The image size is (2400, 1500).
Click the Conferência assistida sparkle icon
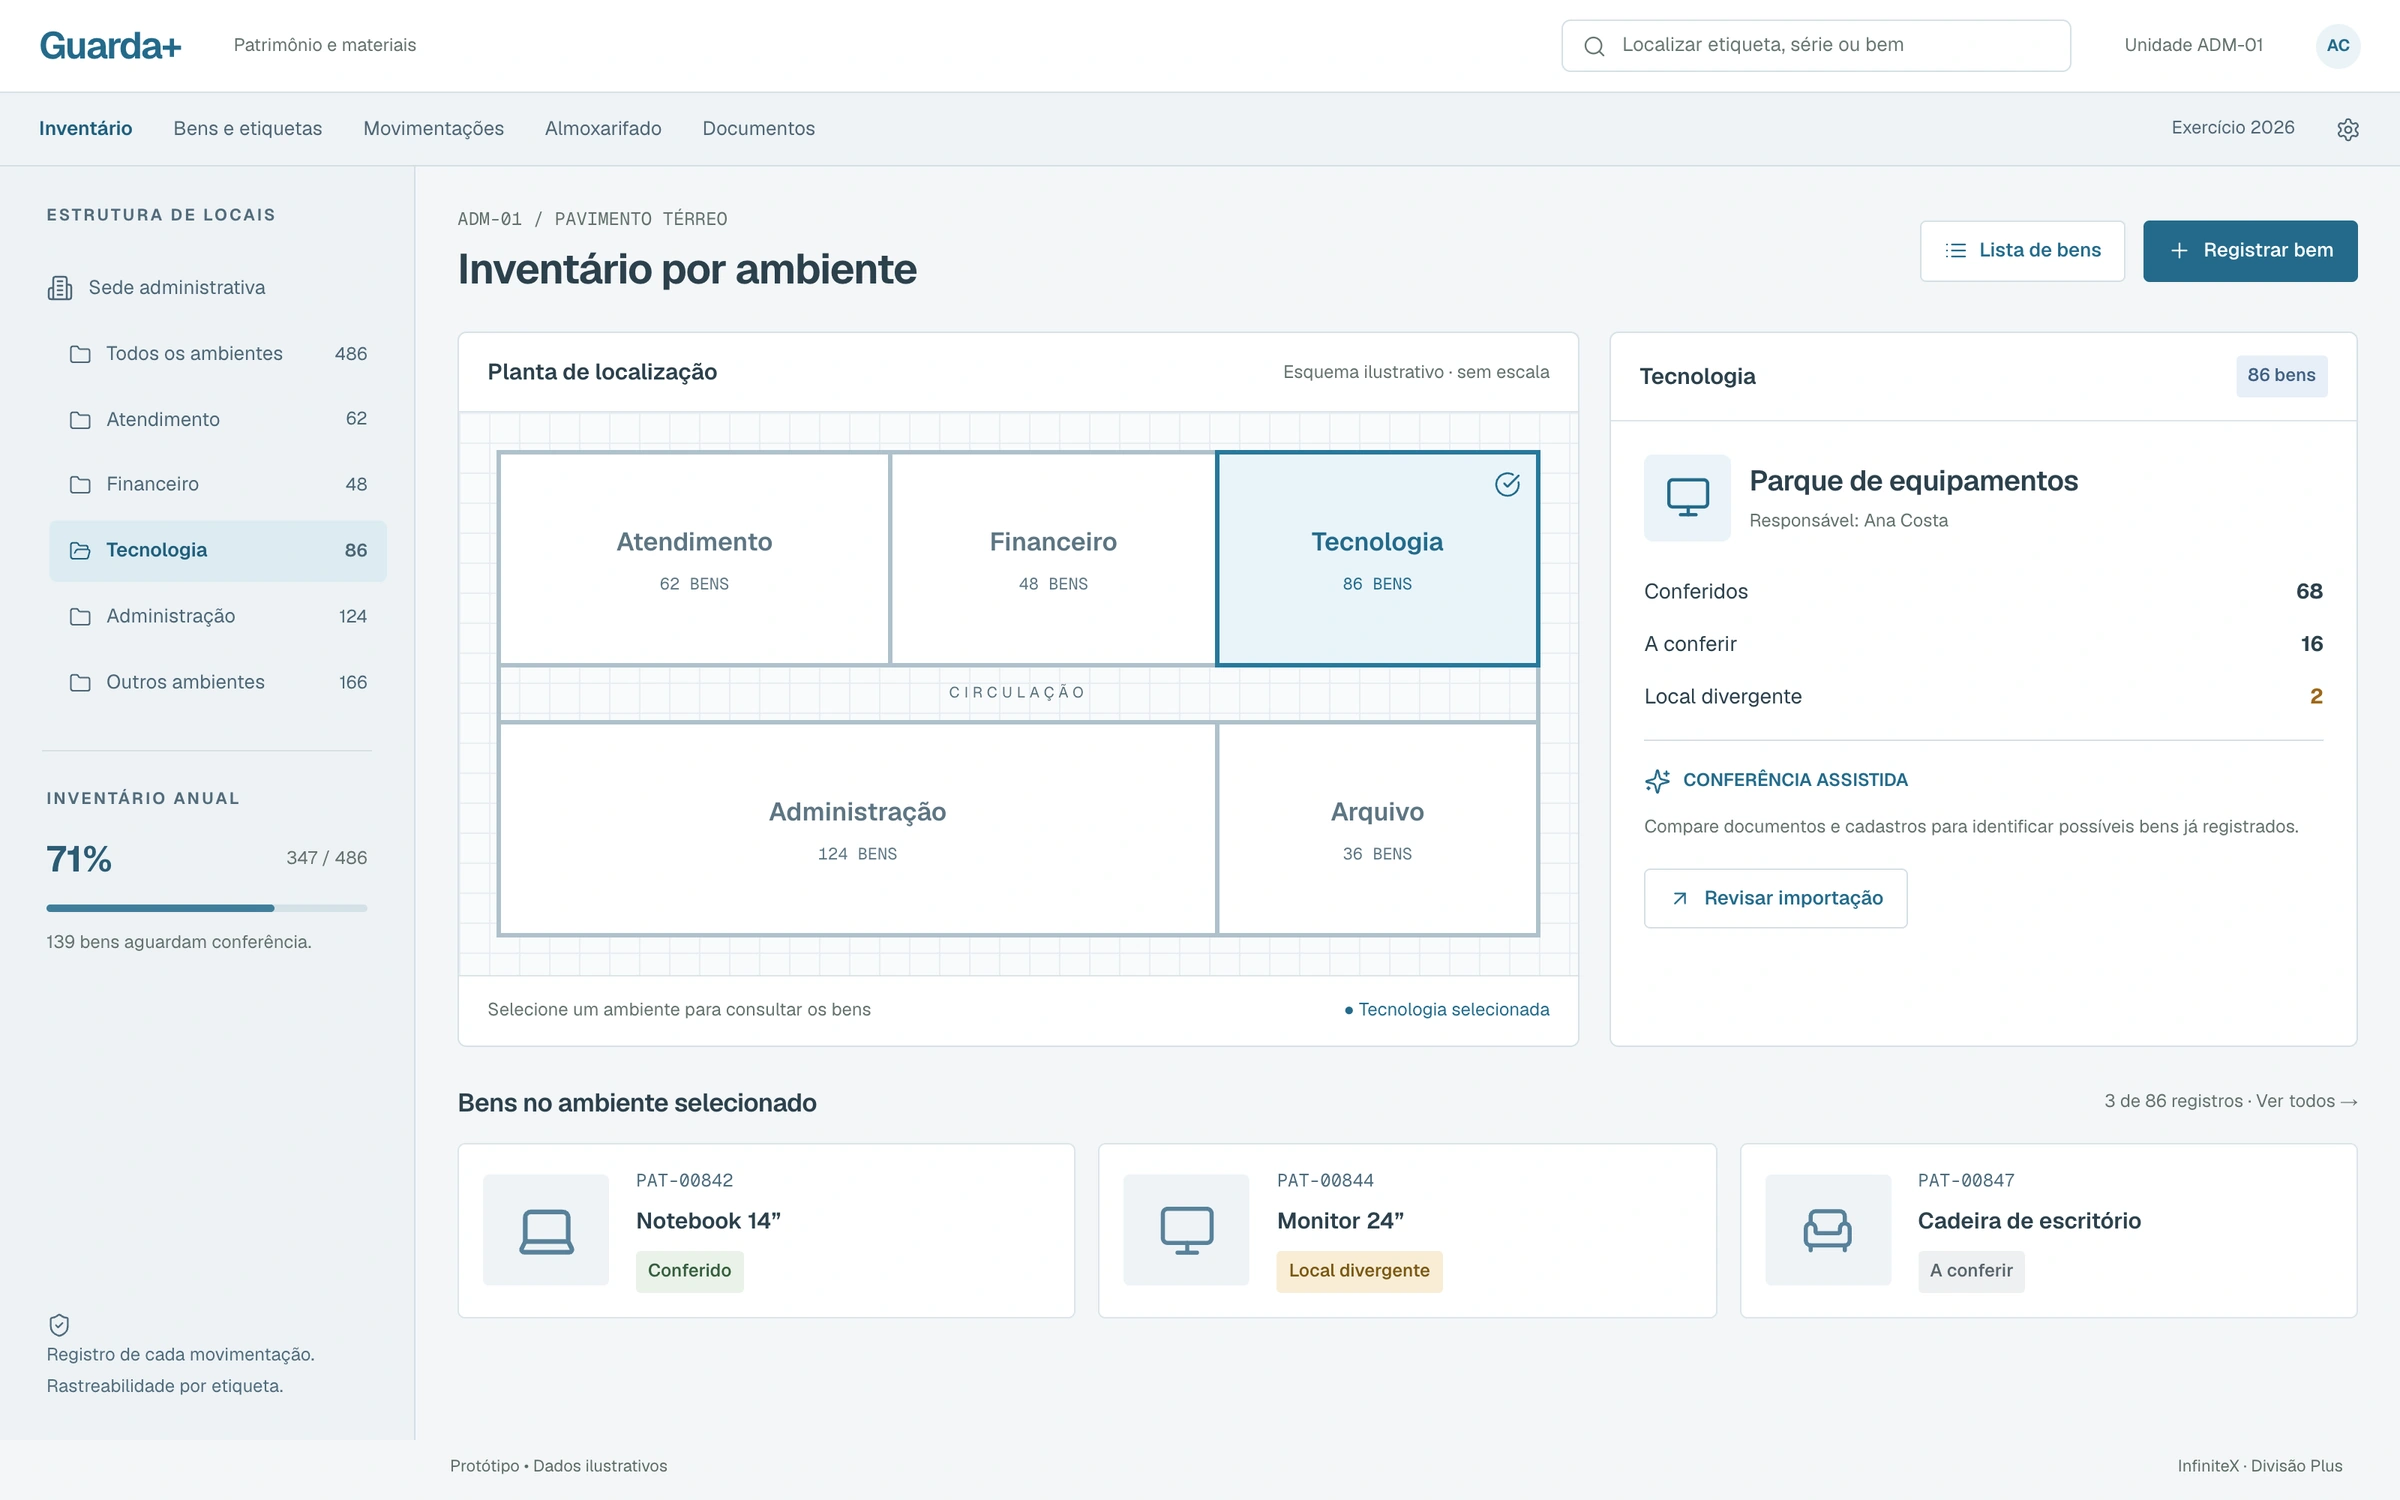click(x=1657, y=780)
